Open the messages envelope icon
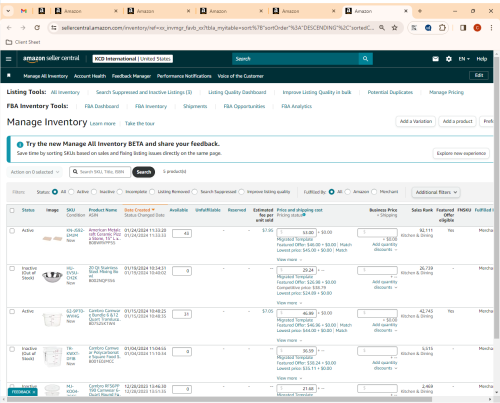This screenshot has width=500, height=403. tap(435, 59)
